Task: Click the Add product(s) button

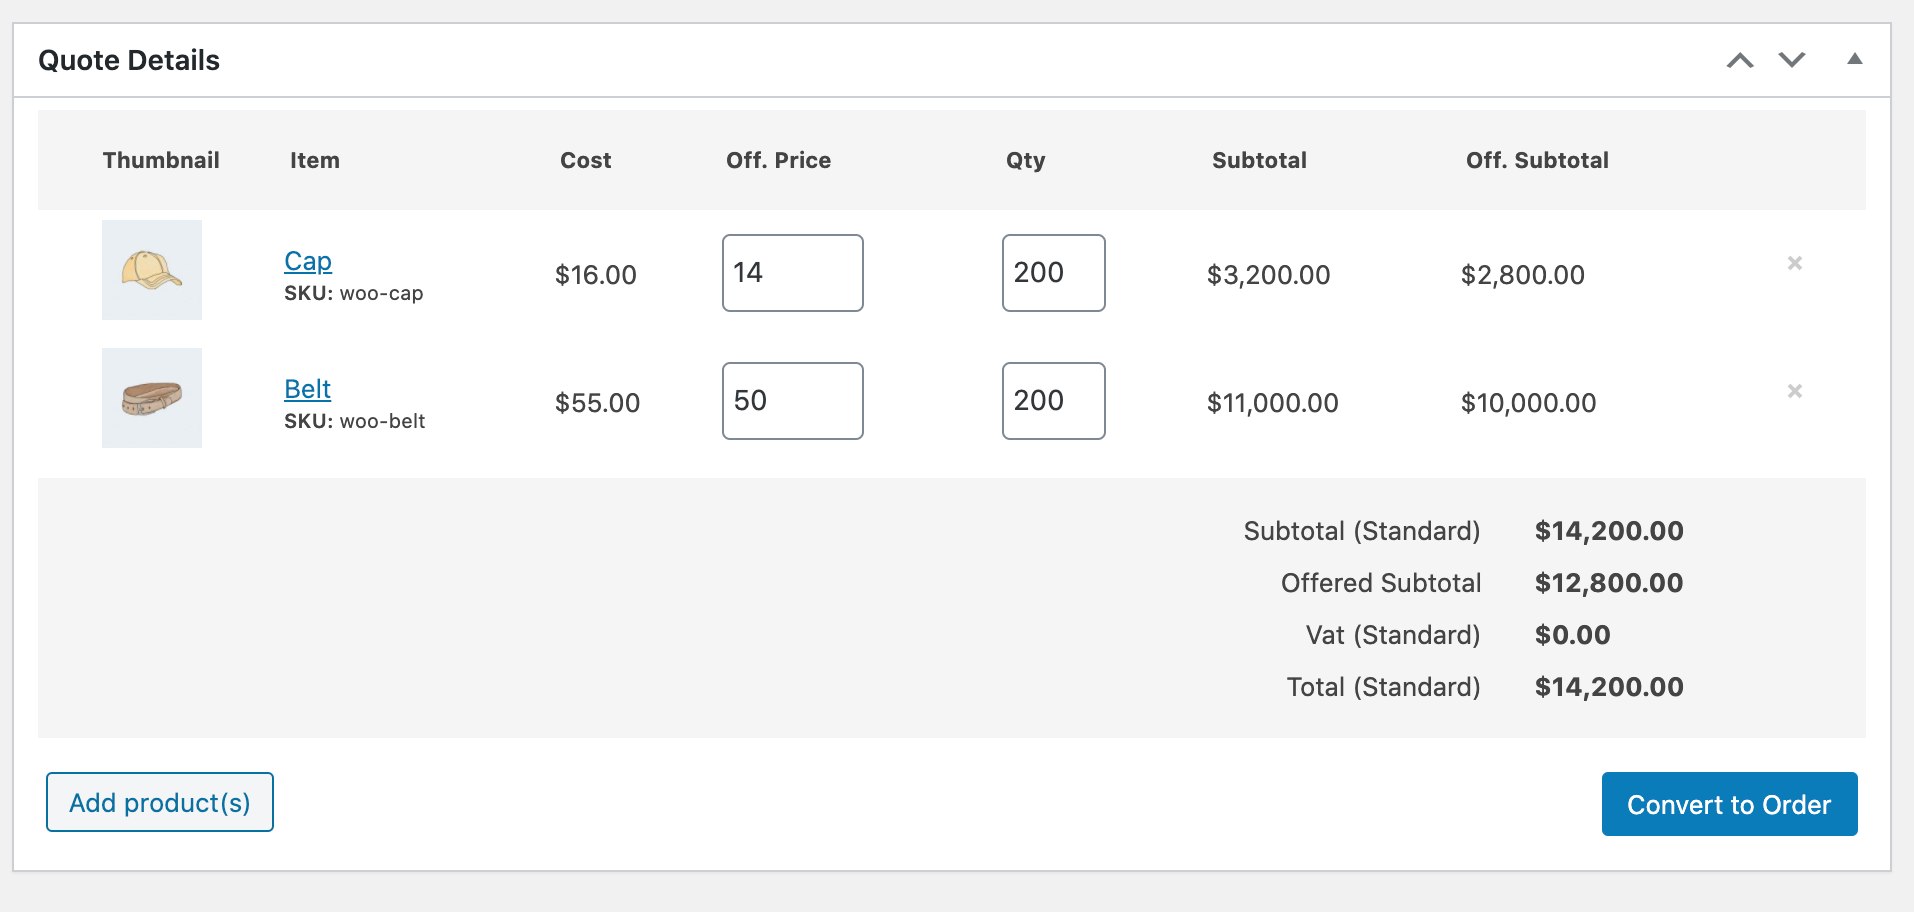Action: tap(159, 802)
